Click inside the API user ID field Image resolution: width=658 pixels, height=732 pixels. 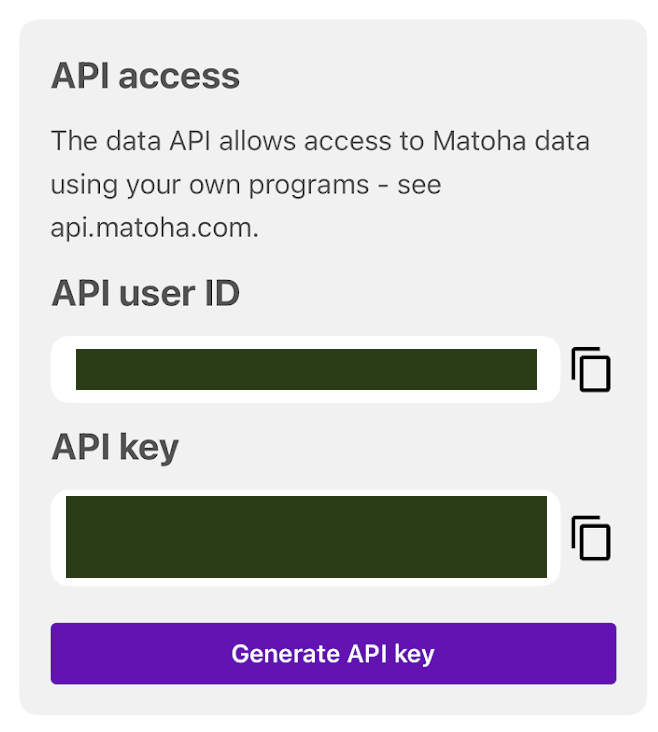coord(305,370)
